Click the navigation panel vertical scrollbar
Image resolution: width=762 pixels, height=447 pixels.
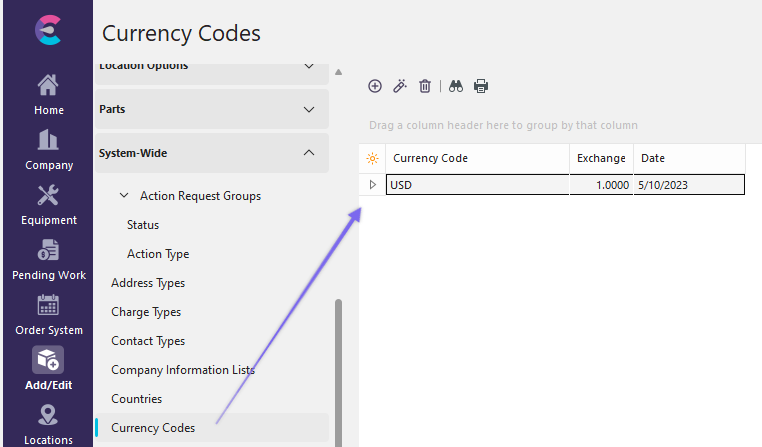click(338, 370)
